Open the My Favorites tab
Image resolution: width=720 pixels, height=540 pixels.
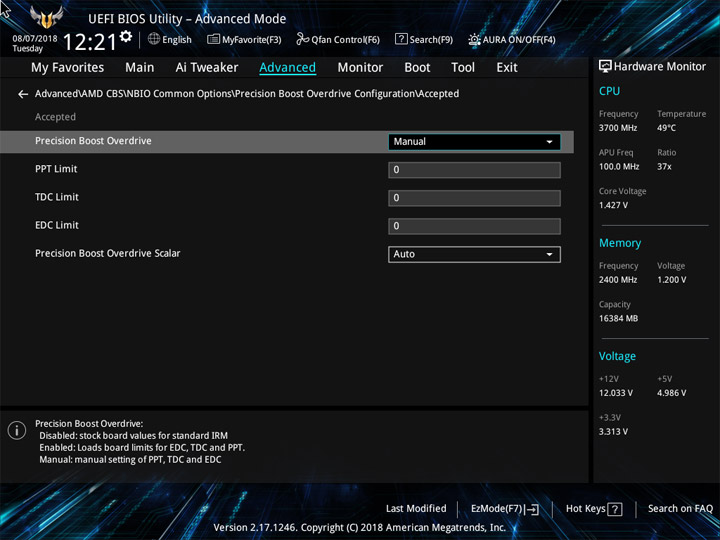(x=68, y=68)
